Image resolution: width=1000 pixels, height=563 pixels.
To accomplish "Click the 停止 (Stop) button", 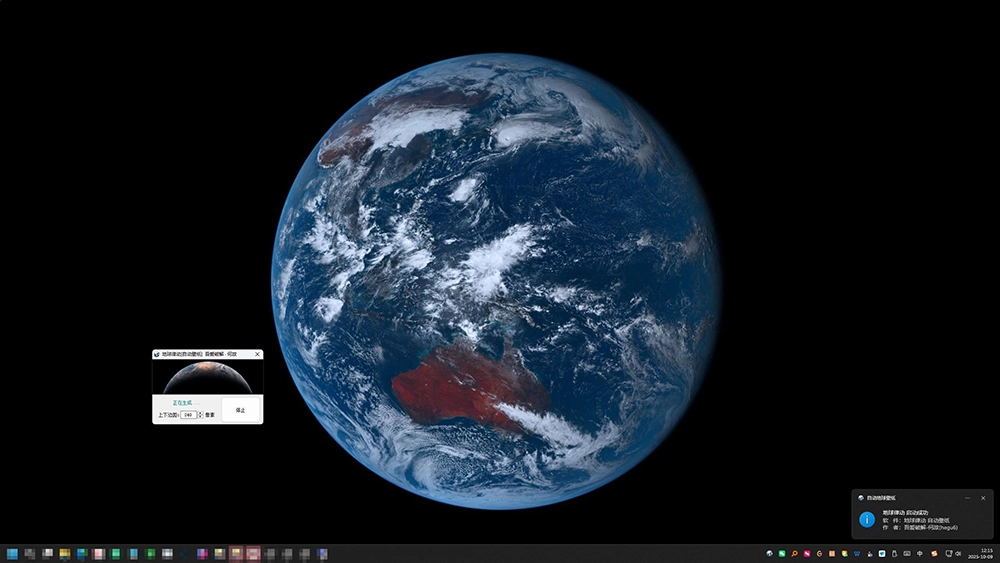I will 240,410.
